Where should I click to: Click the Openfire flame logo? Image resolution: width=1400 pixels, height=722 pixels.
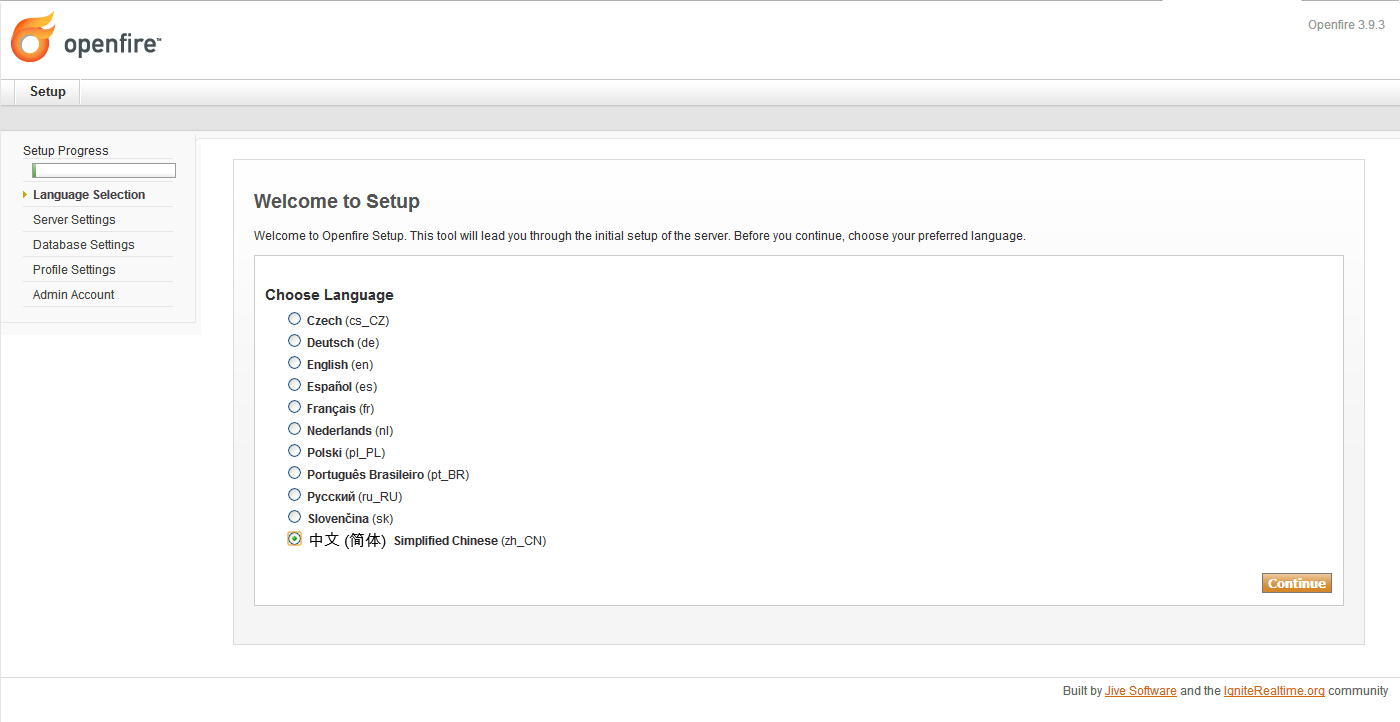33,38
